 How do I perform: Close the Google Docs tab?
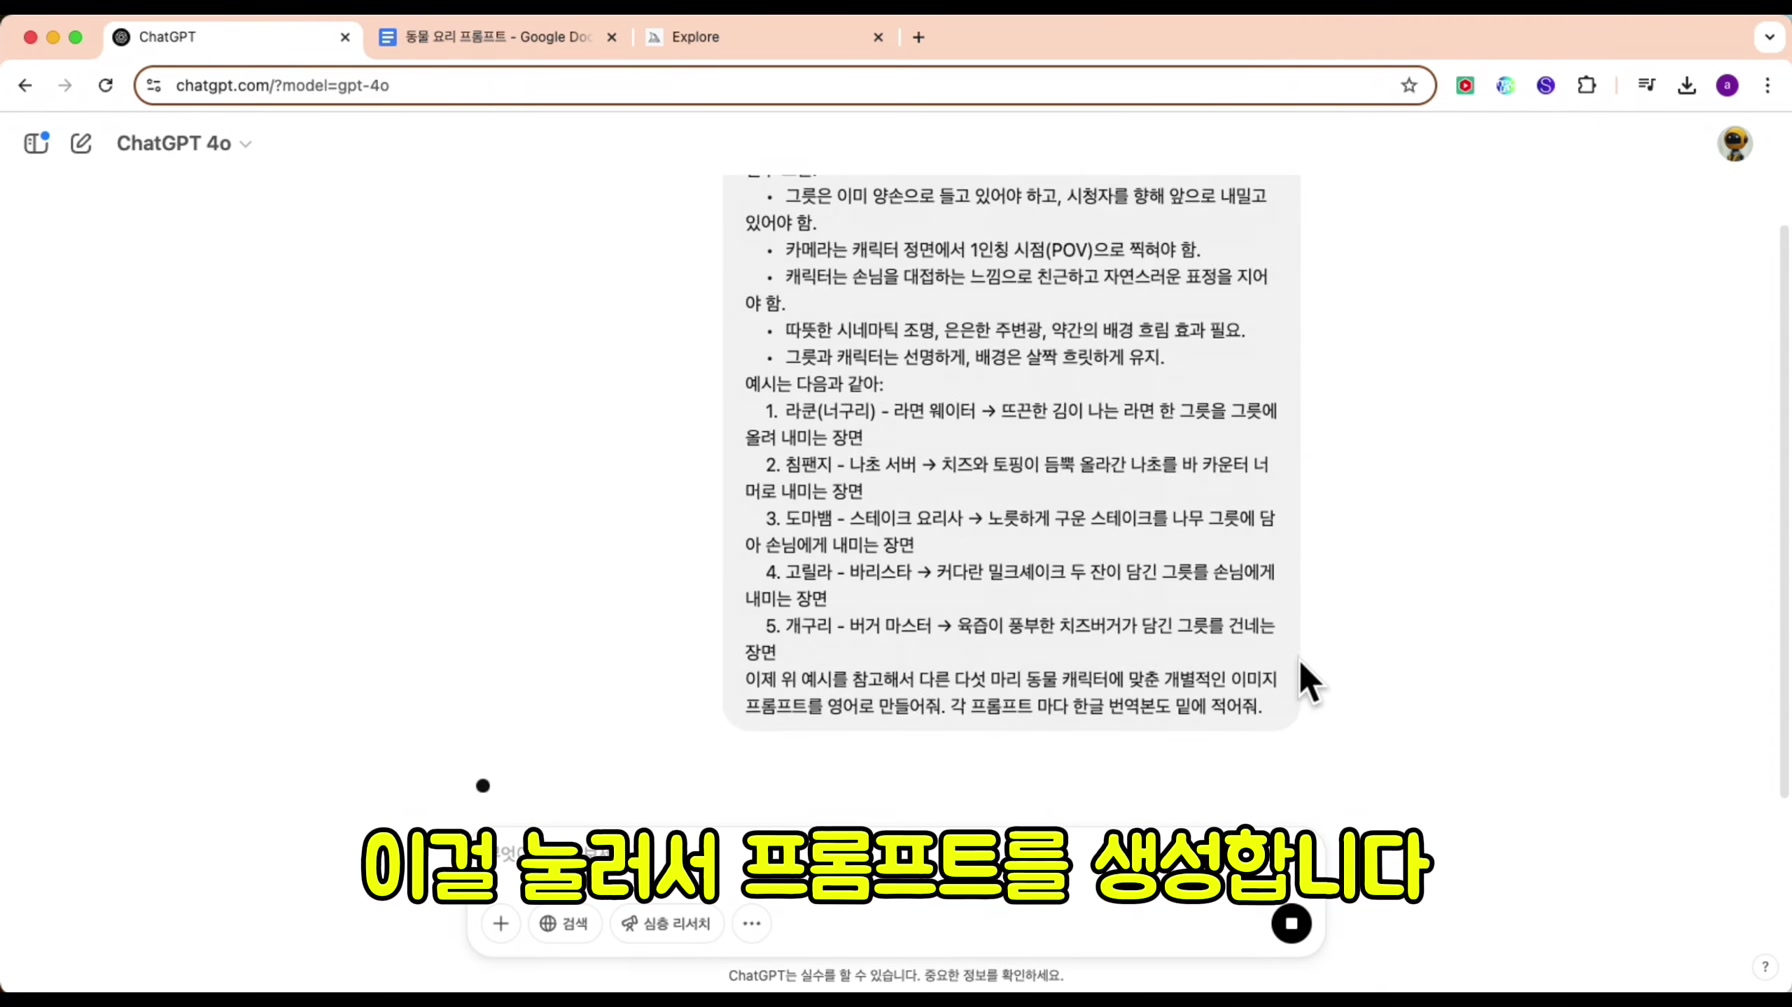click(x=612, y=37)
